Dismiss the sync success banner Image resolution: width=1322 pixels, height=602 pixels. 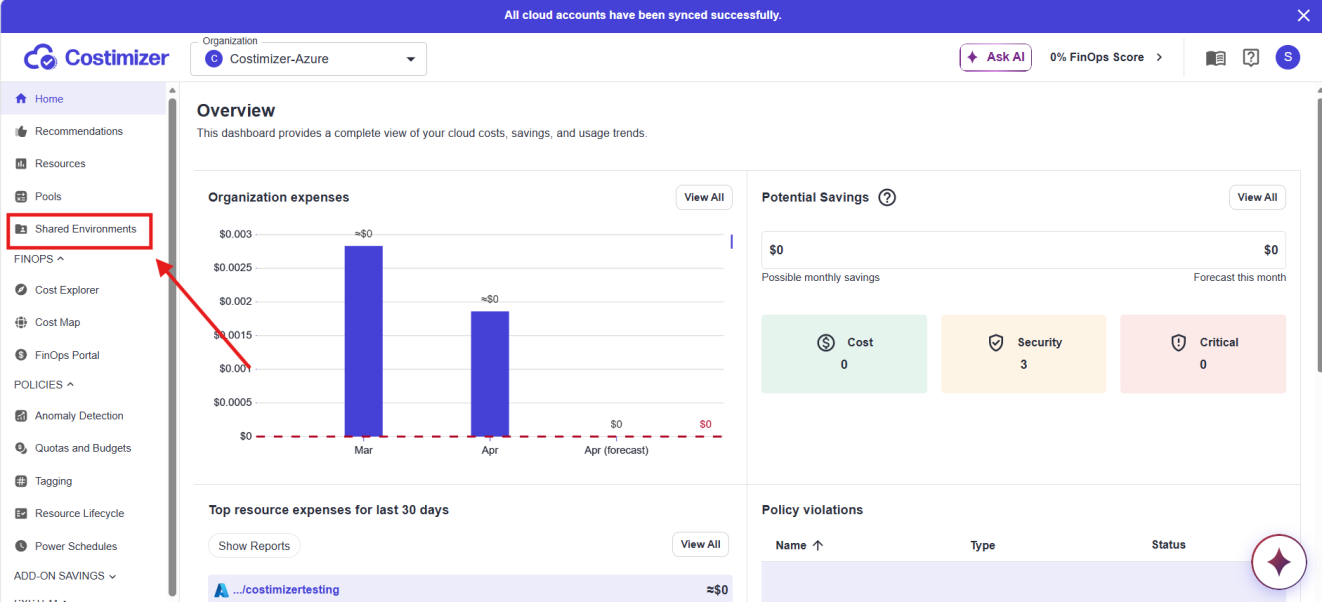[1303, 15]
